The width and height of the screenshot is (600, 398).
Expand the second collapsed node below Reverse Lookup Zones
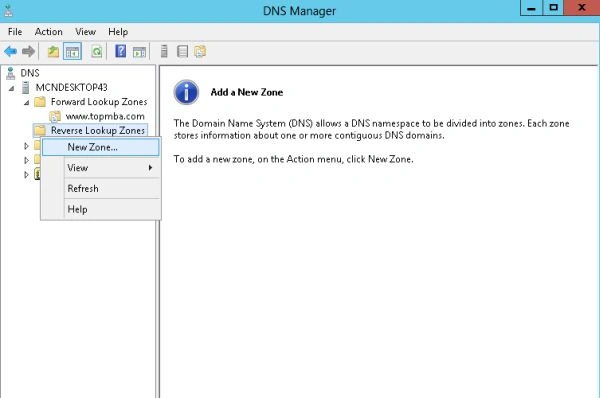pyautogui.click(x=26, y=160)
